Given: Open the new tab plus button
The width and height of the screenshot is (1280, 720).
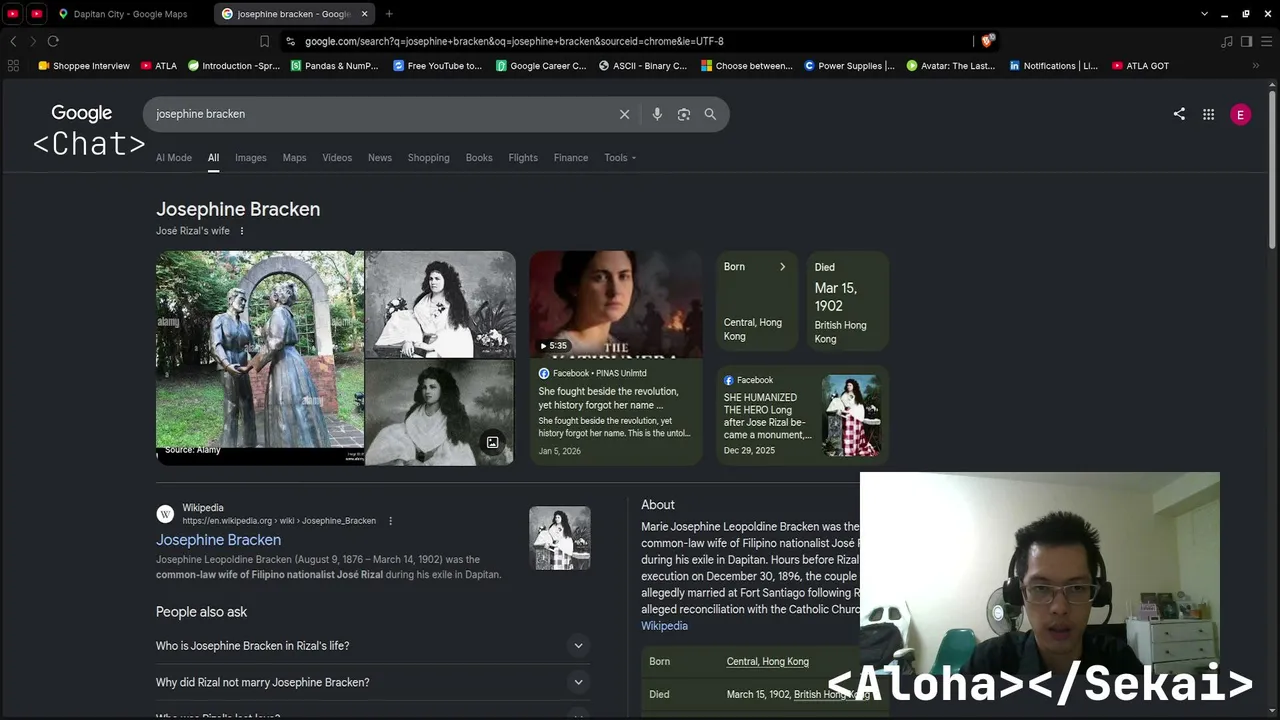Looking at the screenshot, I should coord(389,14).
